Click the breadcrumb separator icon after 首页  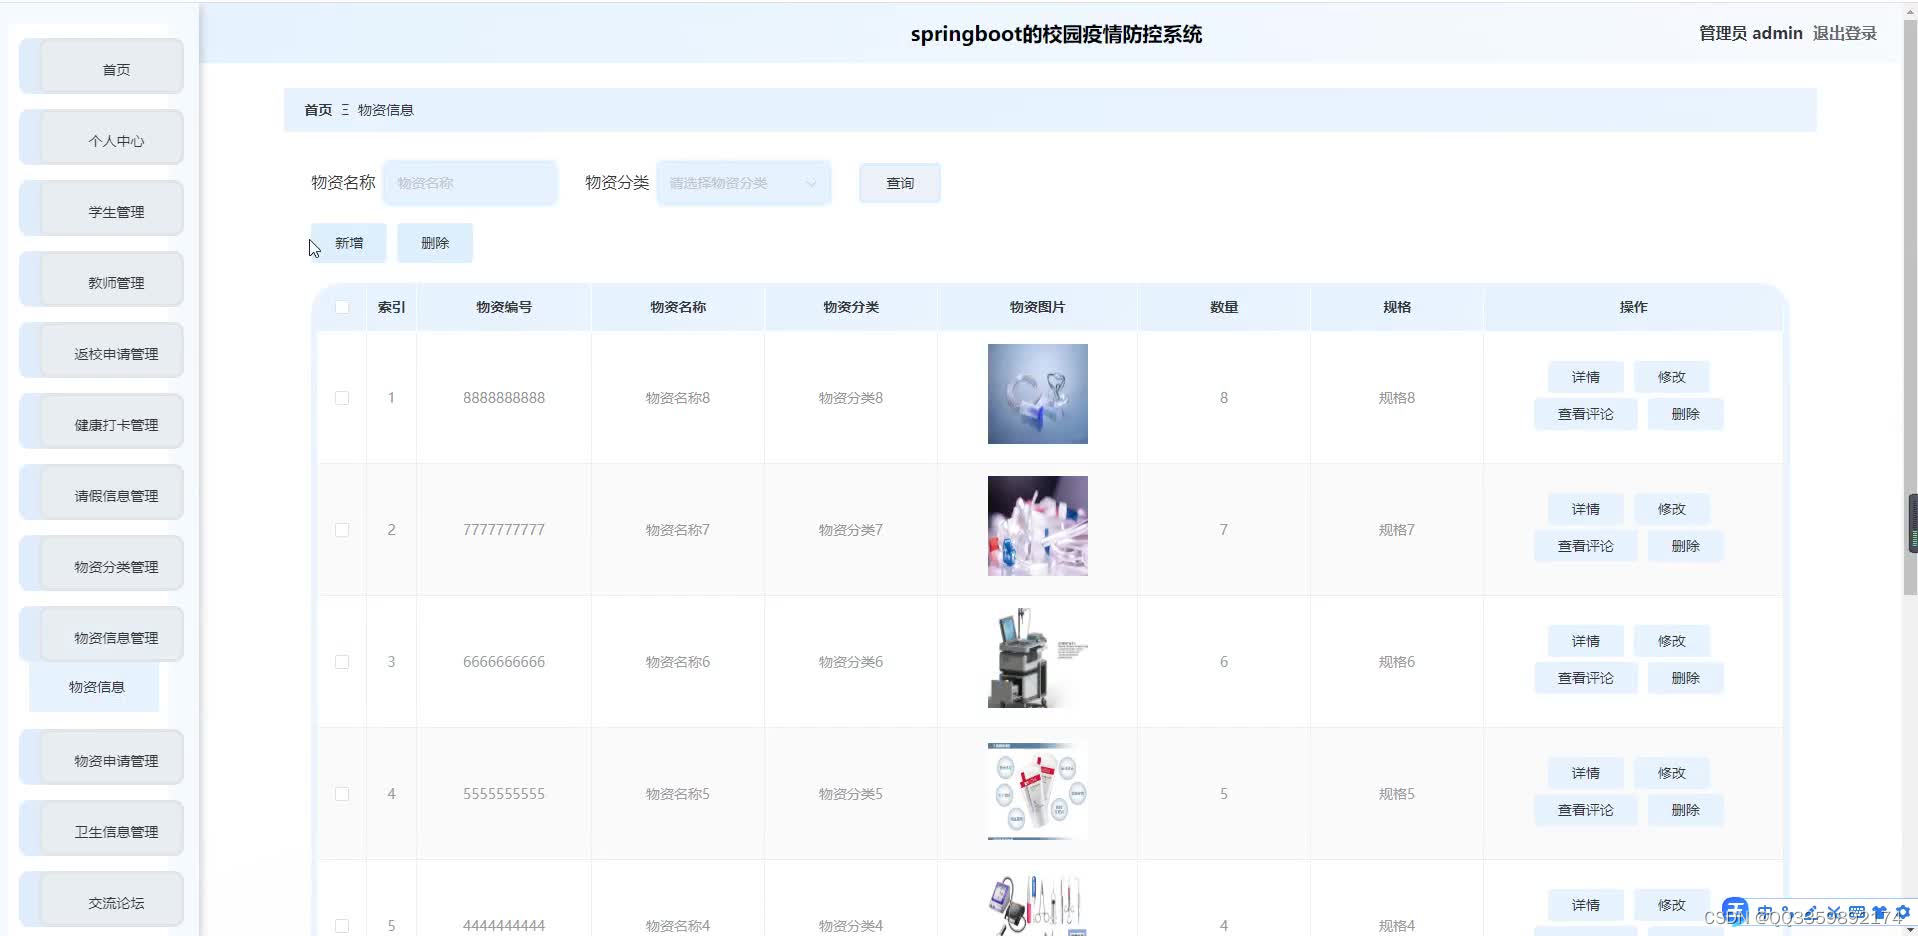345,110
